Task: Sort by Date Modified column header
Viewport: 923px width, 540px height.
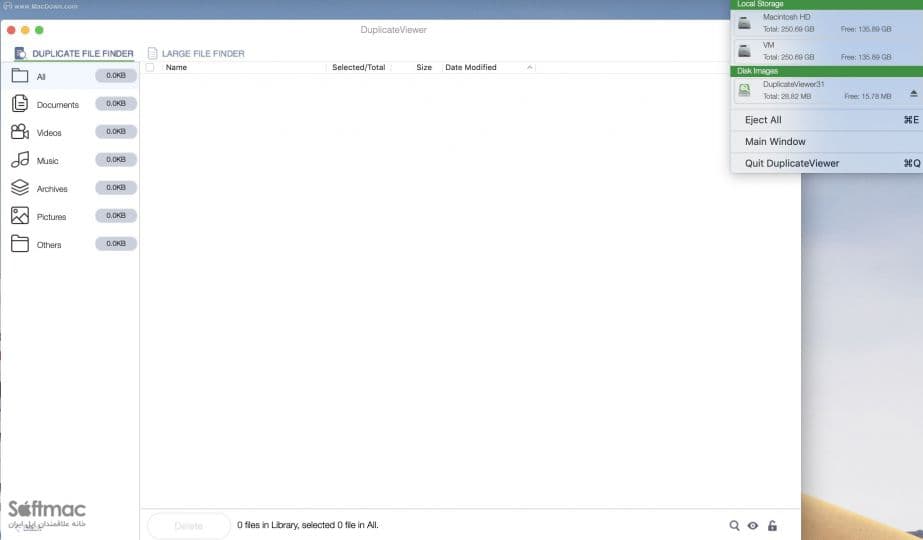Action: pos(471,67)
